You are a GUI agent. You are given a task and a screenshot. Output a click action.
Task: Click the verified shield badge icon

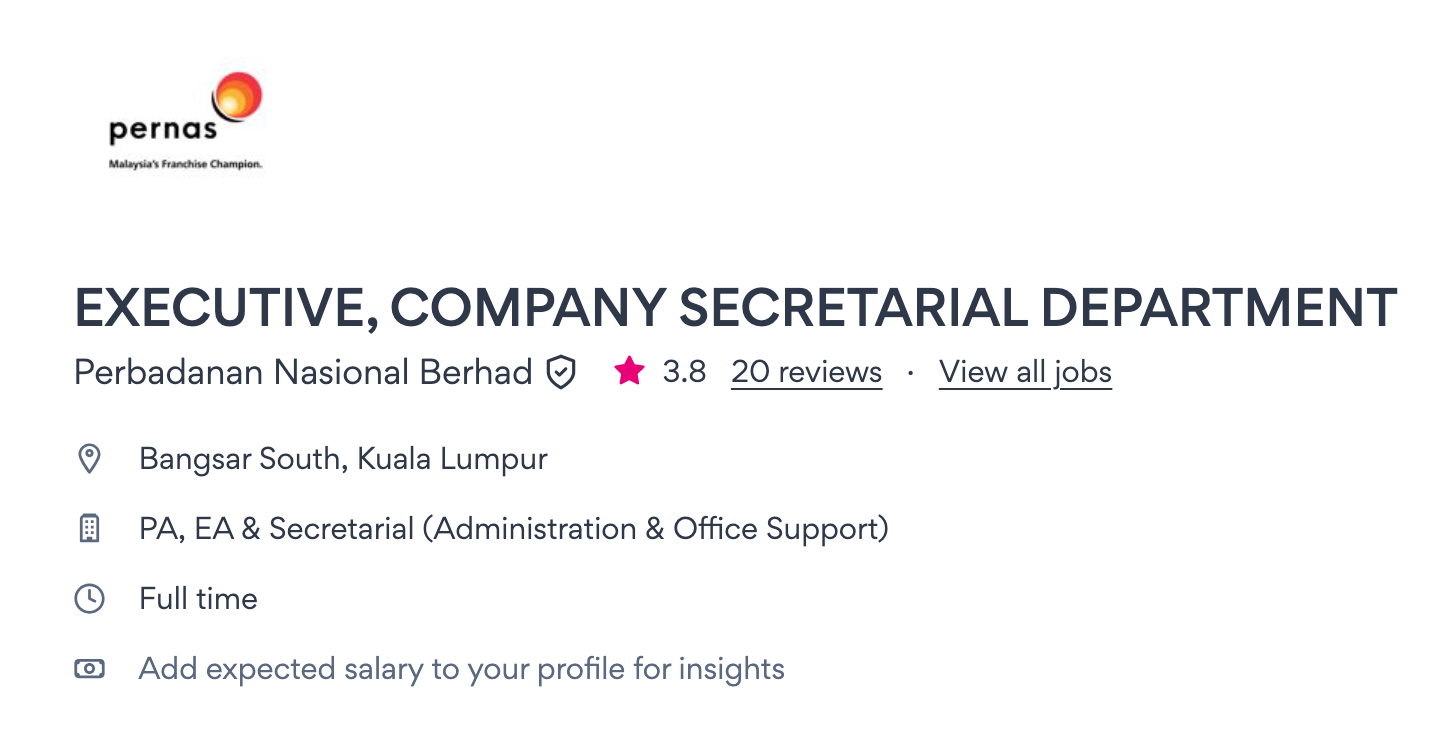[x=561, y=373]
